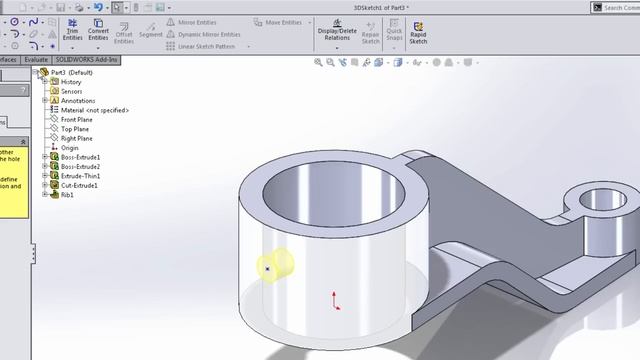Screen dimensions: 640x360
Task: Click the Previous View icon
Action: pos(342,62)
